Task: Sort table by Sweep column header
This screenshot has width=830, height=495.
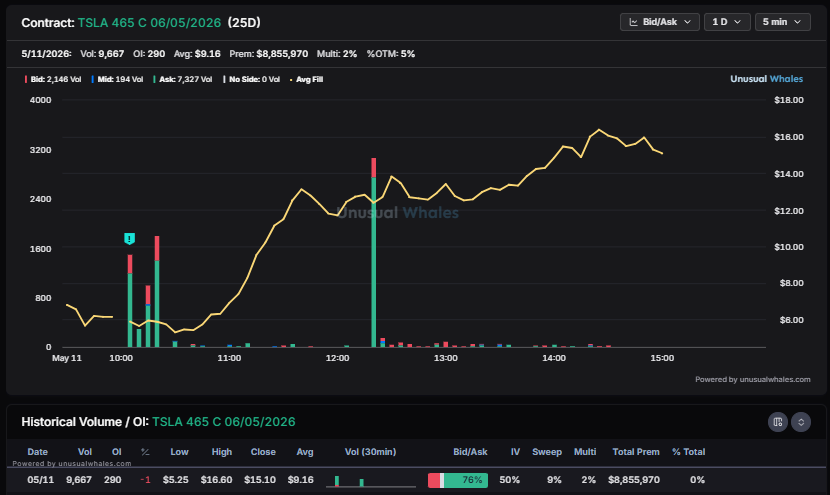Action: (x=547, y=452)
